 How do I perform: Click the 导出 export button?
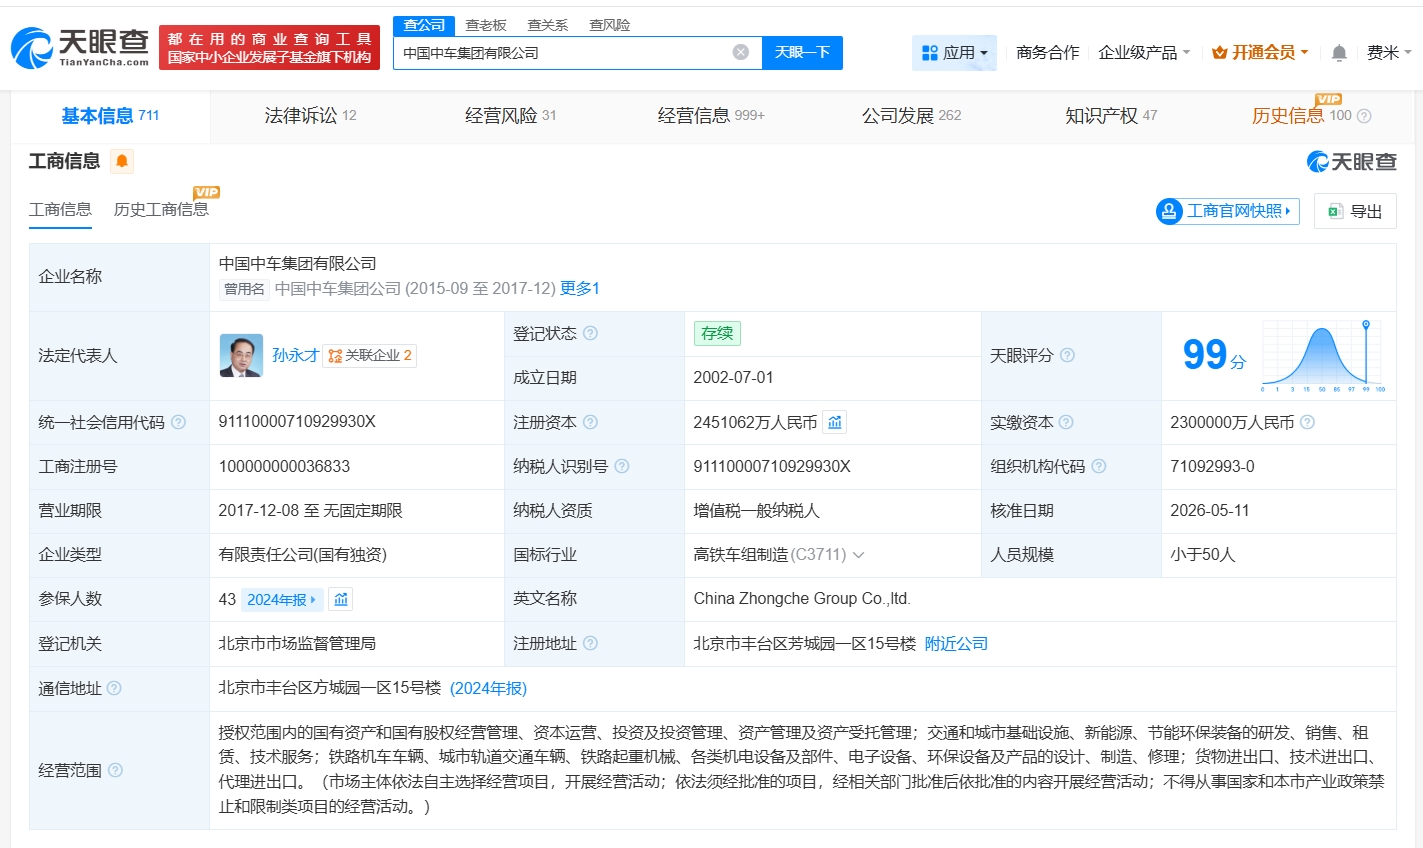tap(1355, 211)
